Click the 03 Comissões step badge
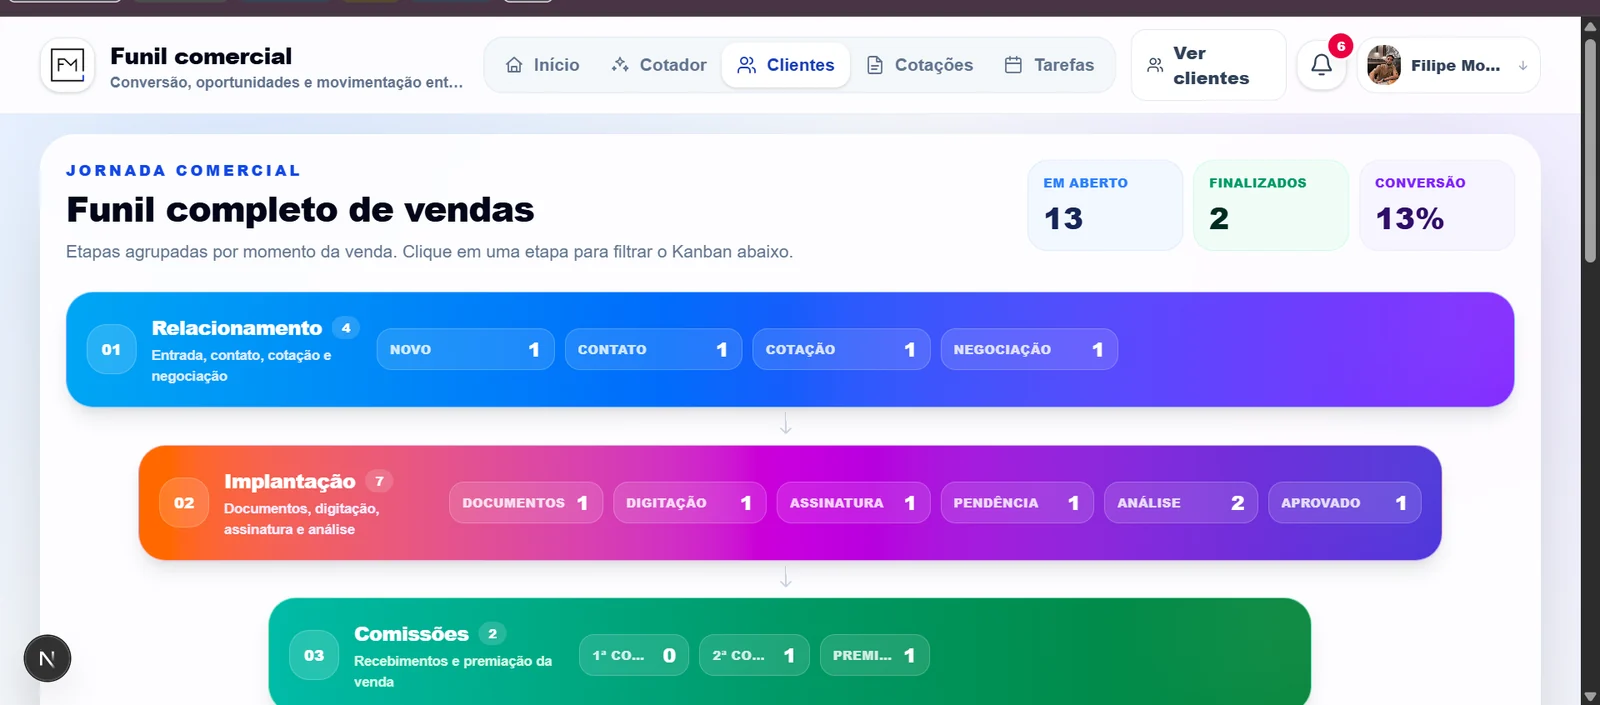1600x705 pixels. (314, 656)
